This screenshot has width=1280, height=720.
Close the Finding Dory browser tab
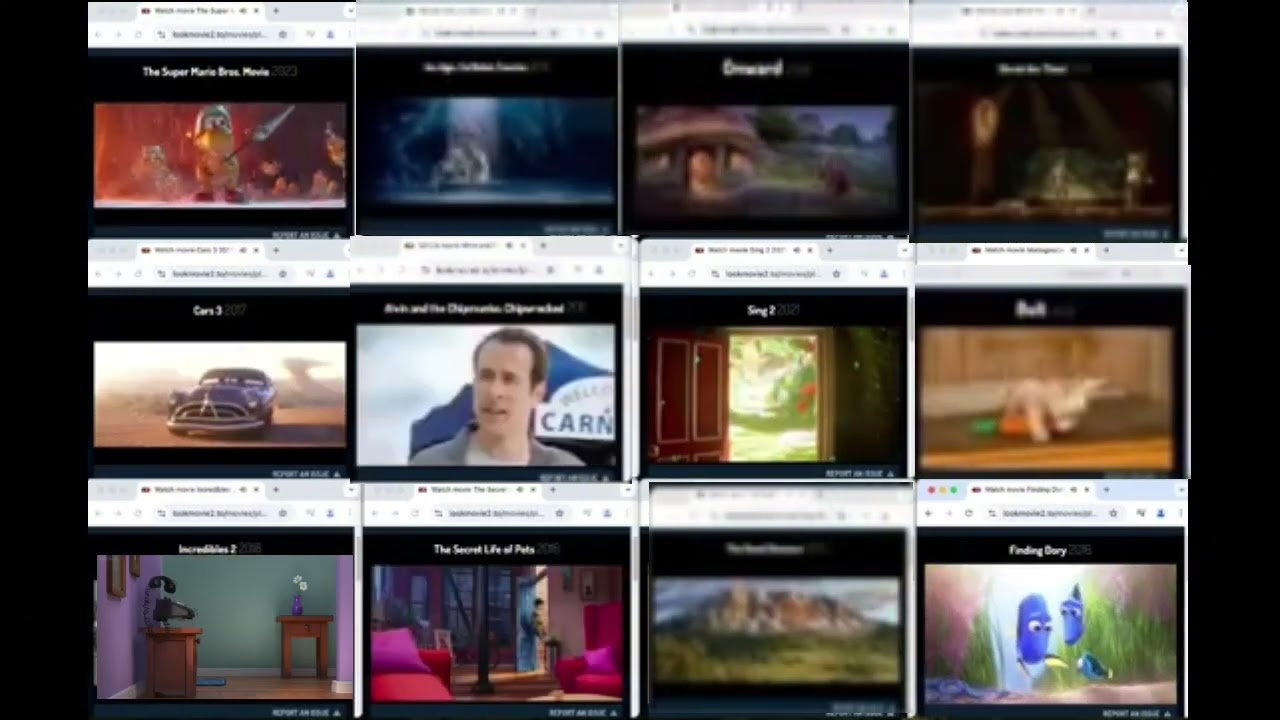pos(1087,490)
